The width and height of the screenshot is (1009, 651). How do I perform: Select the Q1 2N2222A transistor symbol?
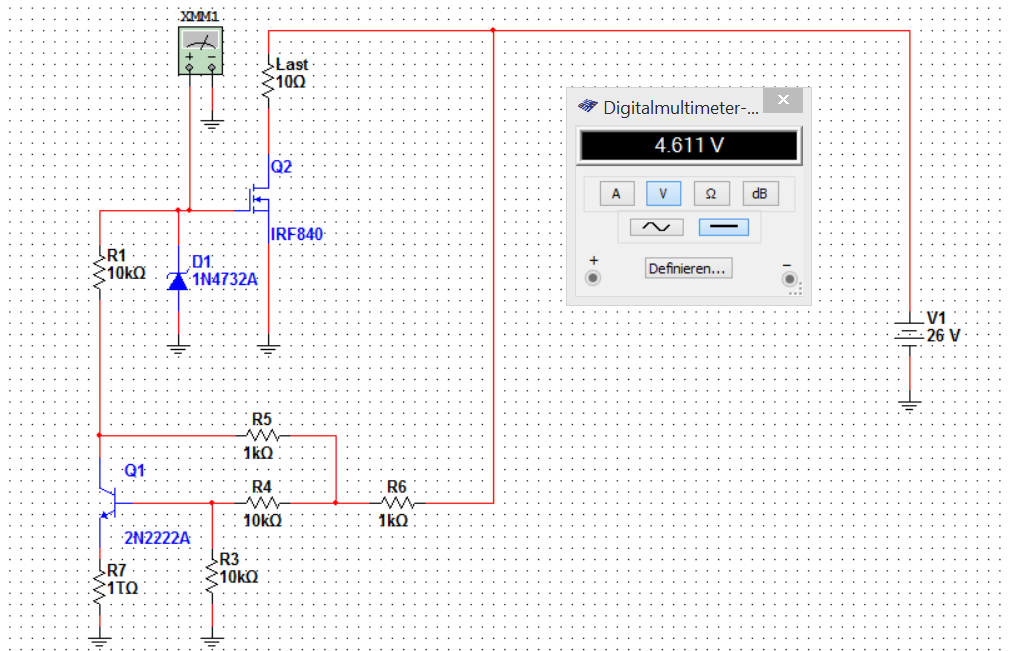(x=109, y=504)
